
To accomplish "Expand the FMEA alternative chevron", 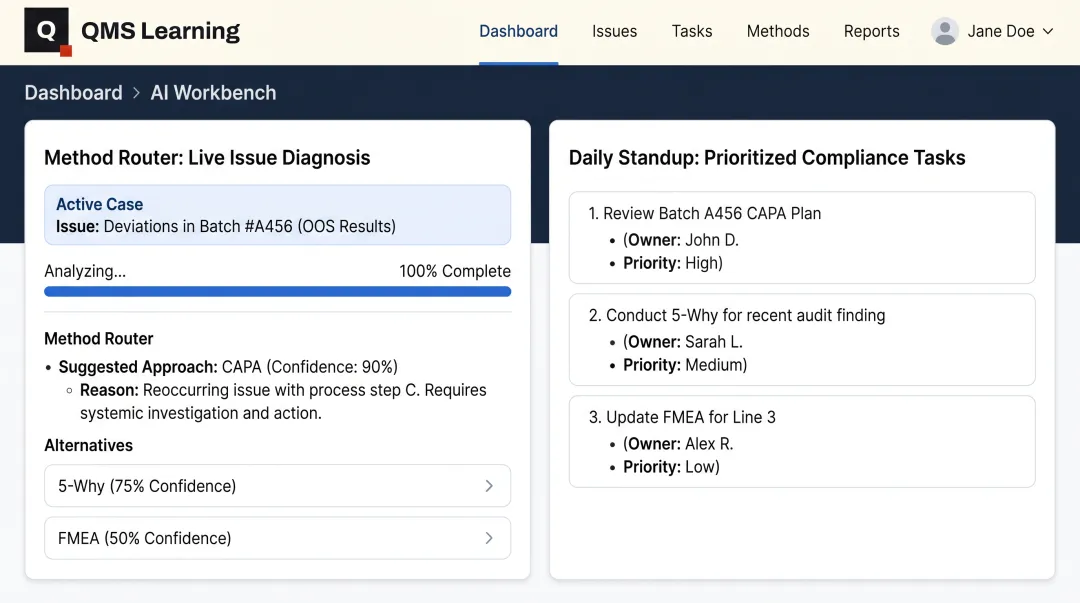I will pos(488,538).
